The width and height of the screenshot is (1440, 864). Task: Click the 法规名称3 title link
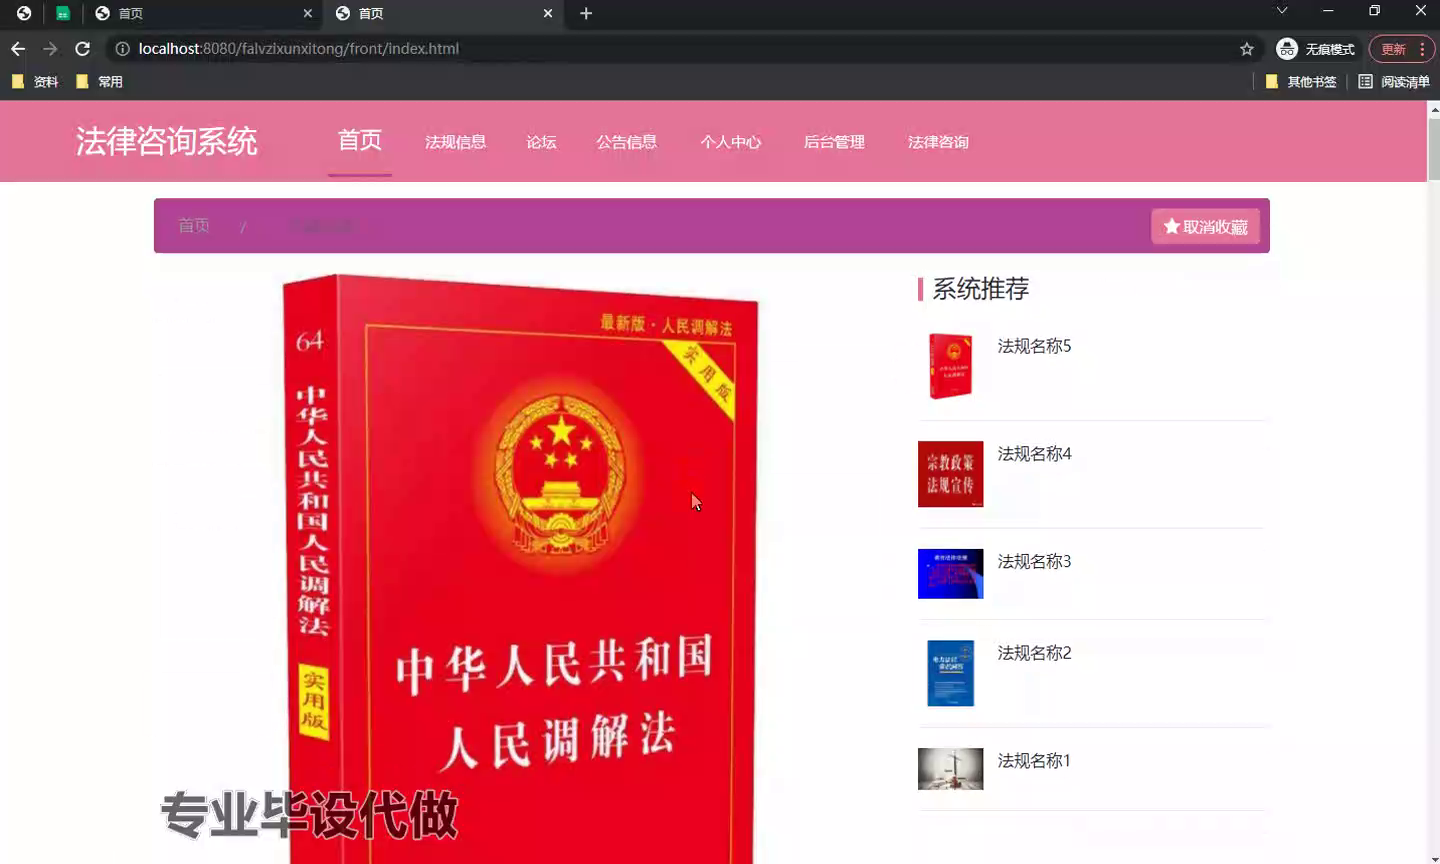pos(1034,562)
